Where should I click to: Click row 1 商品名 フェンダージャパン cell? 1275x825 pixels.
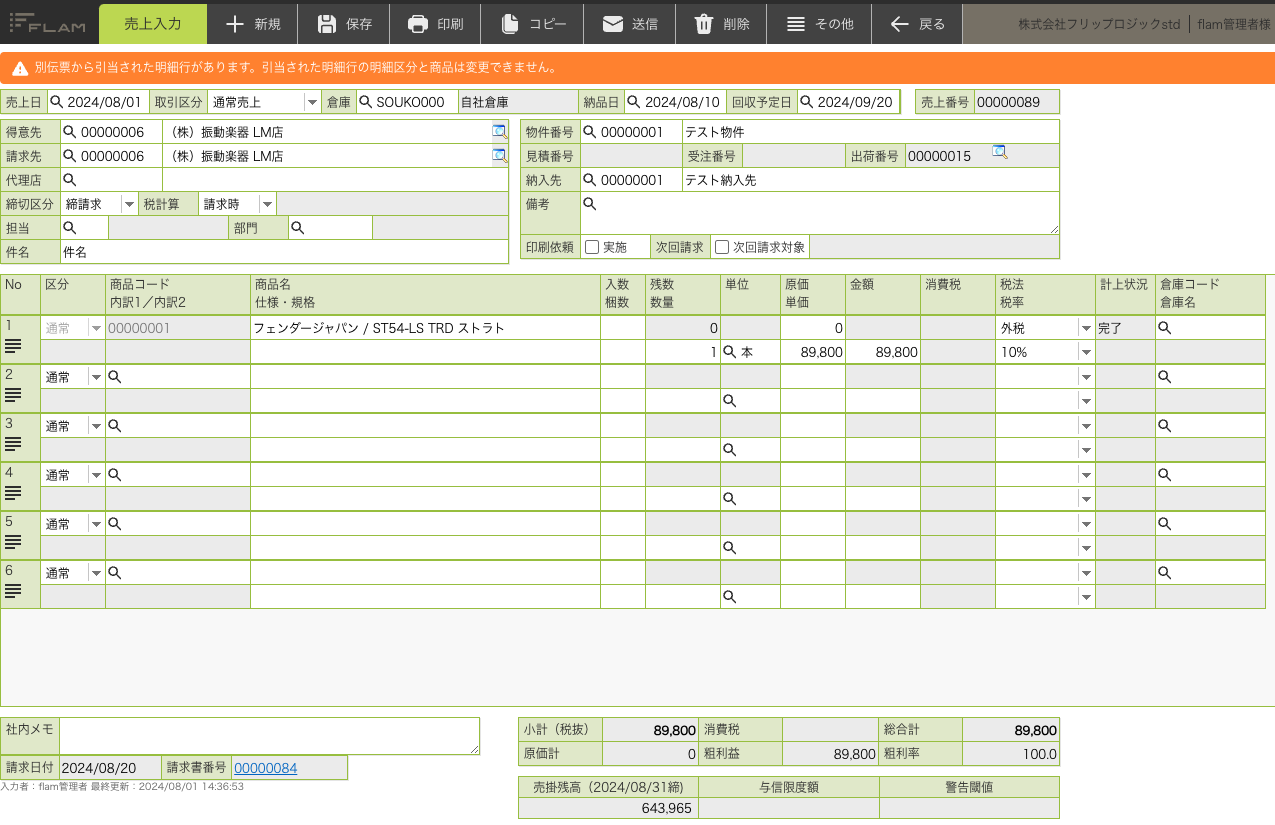(x=425, y=328)
